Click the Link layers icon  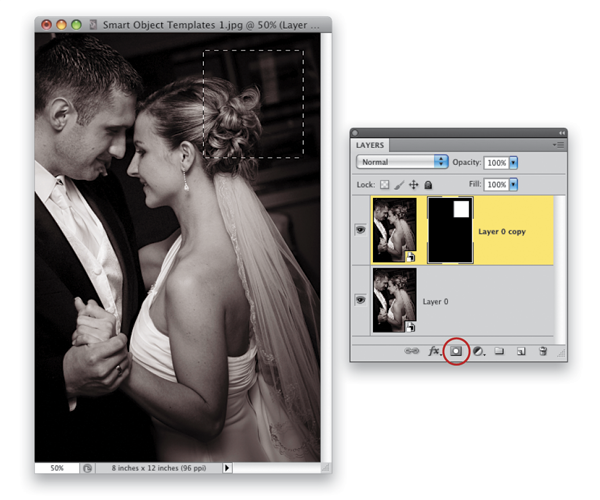411,351
